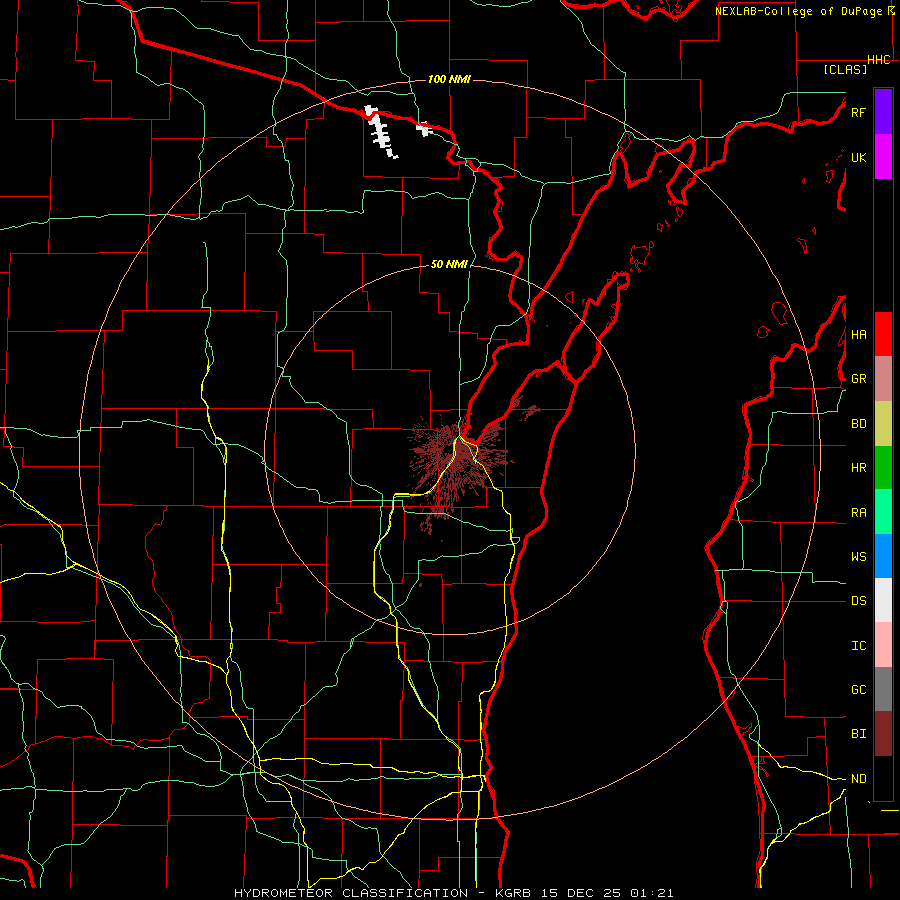Viewport: 900px width, 900px height.
Task: Click the 'HA' legend label
Action: tap(859, 335)
